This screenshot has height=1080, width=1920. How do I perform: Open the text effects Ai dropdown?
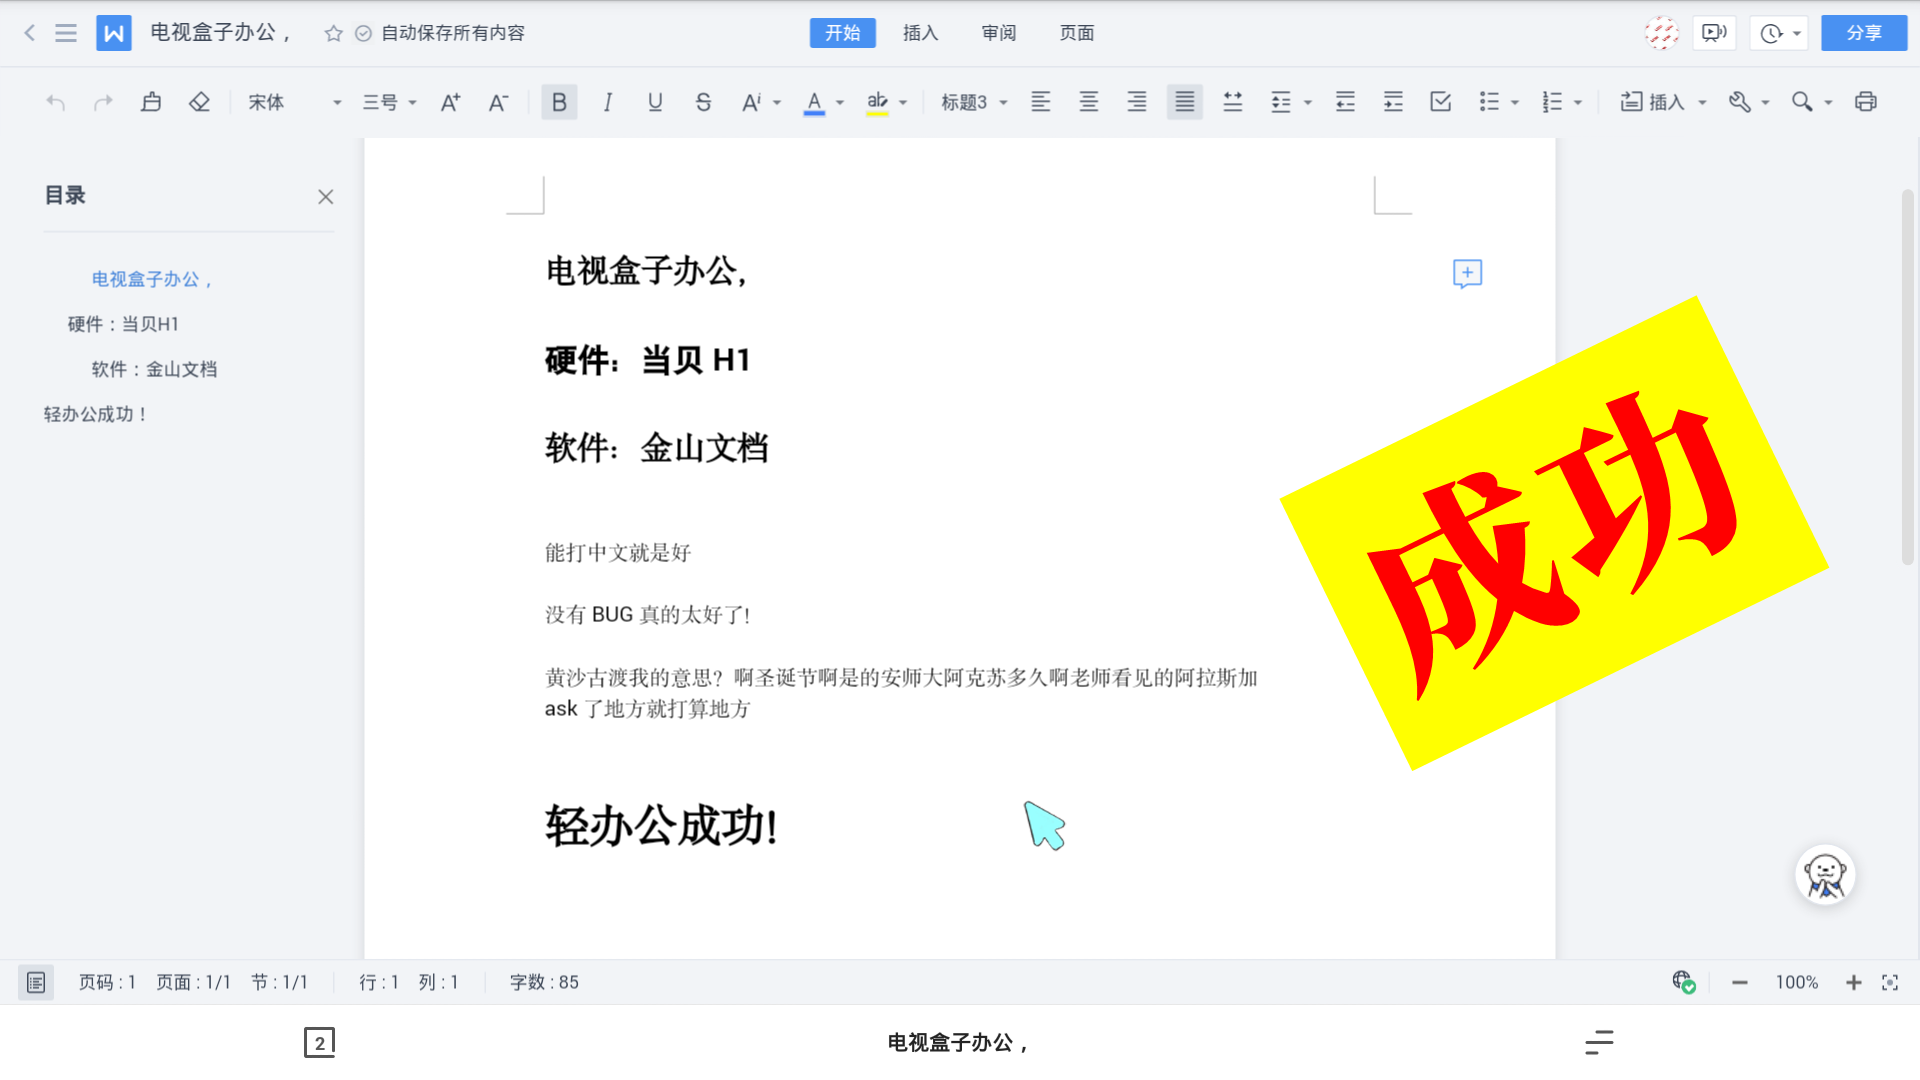[761, 102]
